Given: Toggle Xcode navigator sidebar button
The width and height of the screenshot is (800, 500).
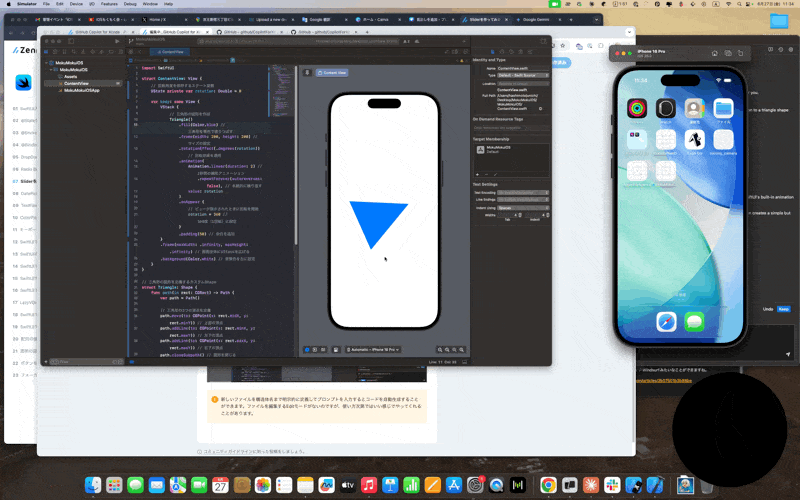Looking at the screenshot, I should 71,41.
